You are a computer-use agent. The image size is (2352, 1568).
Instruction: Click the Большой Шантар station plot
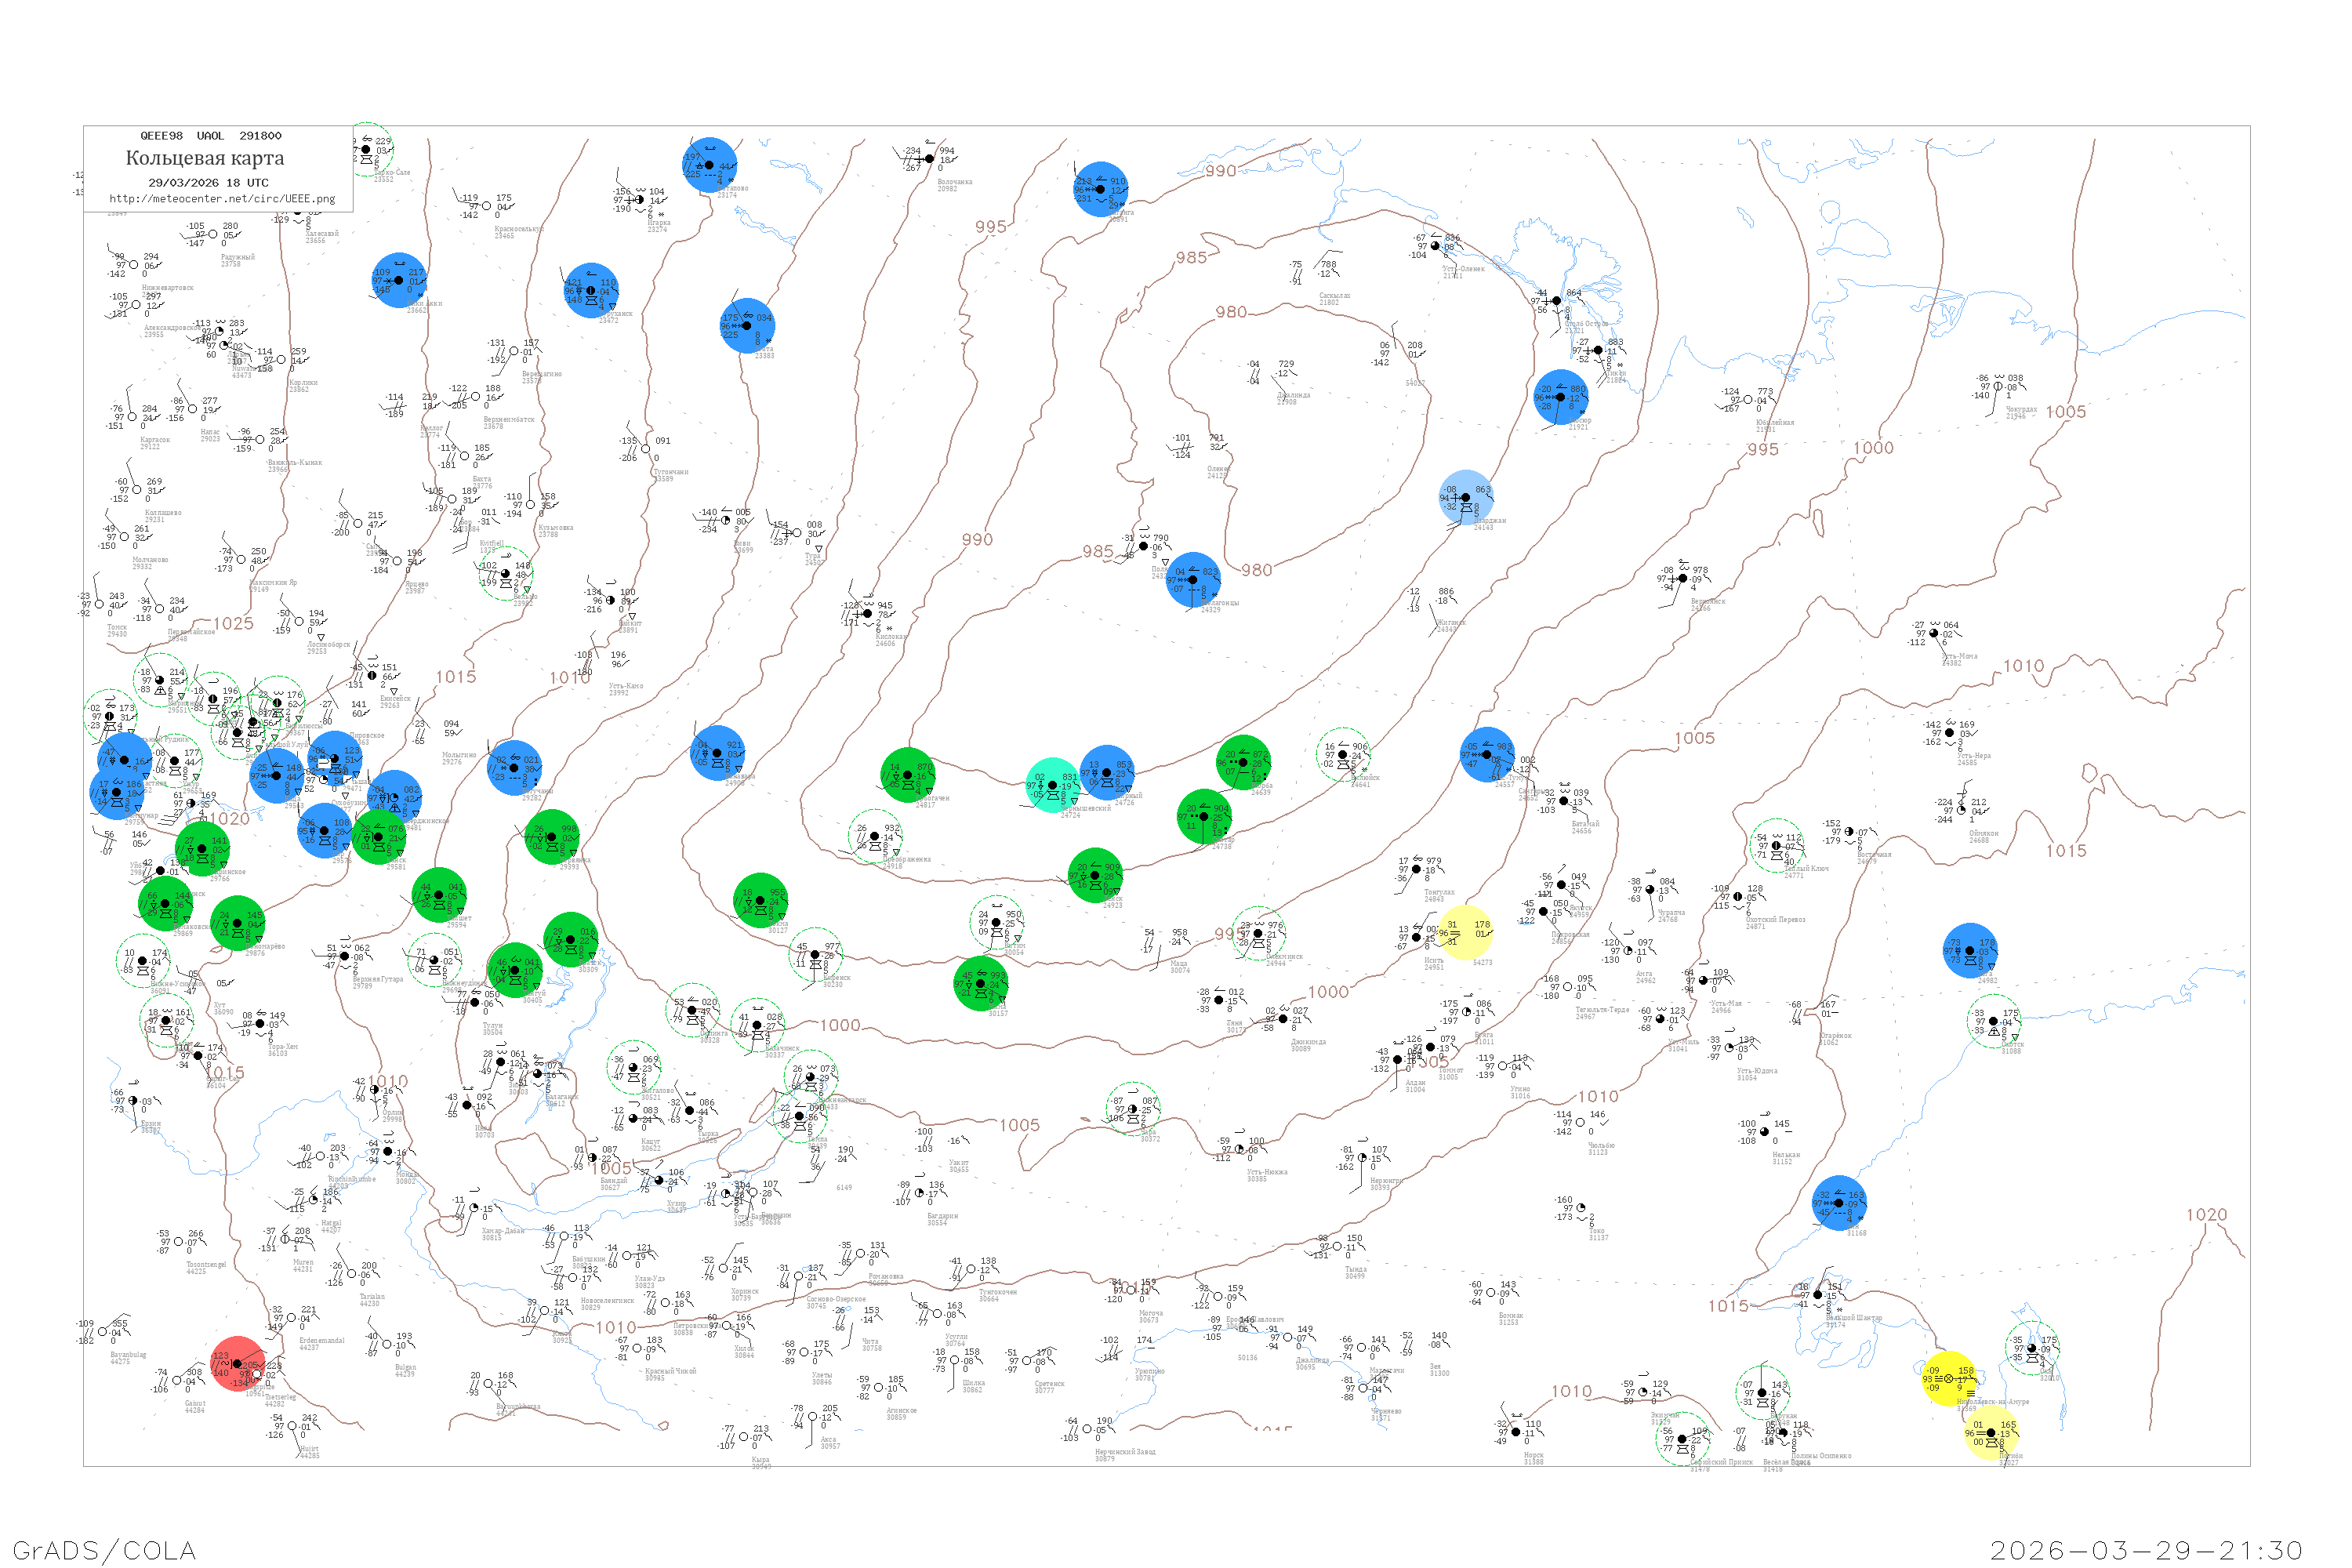tap(1818, 1294)
